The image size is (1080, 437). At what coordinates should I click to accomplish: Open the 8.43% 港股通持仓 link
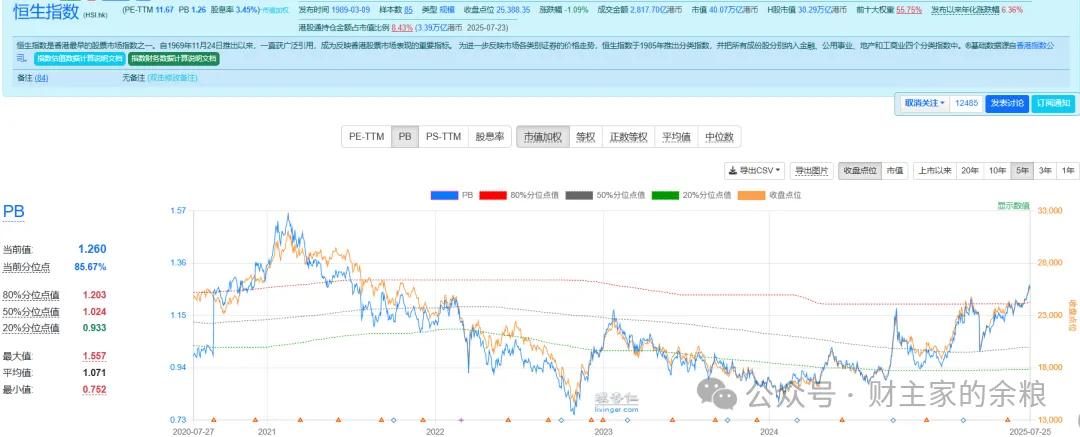402,28
